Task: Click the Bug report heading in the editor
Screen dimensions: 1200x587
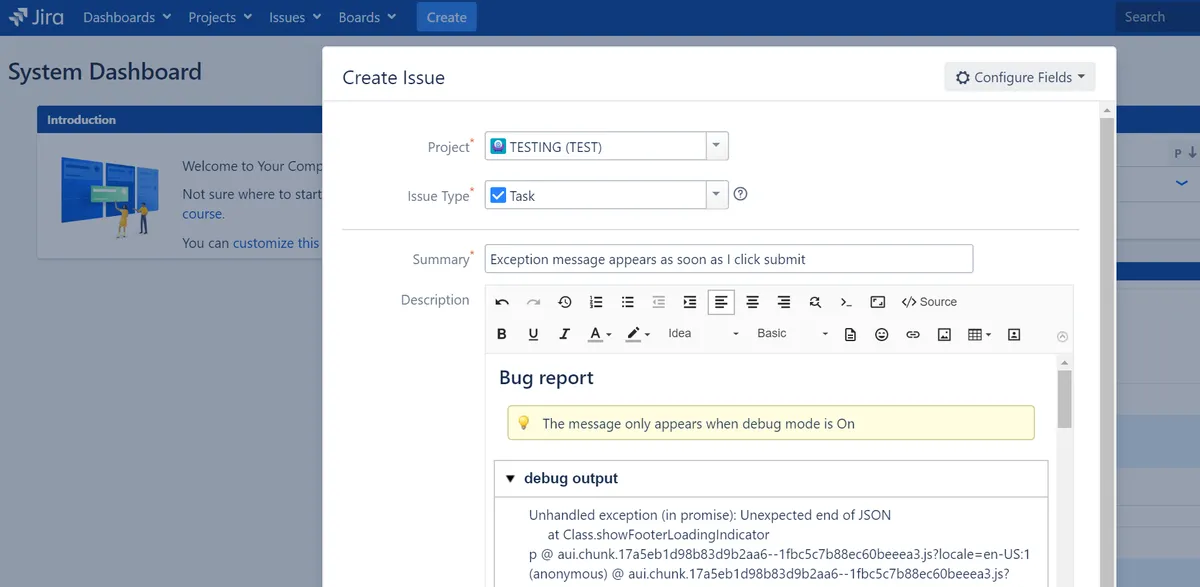Action: (x=546, y=378)
